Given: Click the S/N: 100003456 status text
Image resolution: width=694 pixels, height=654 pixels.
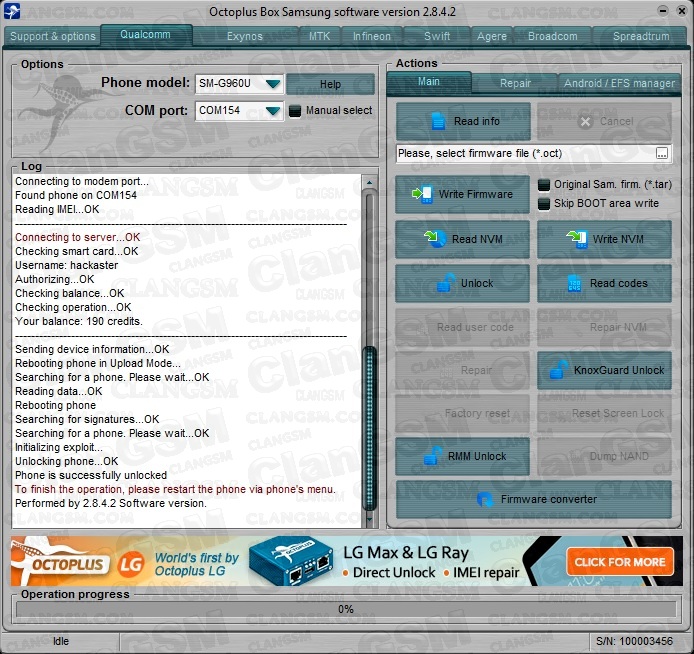Looking at the screenshot, I should 634,641.
